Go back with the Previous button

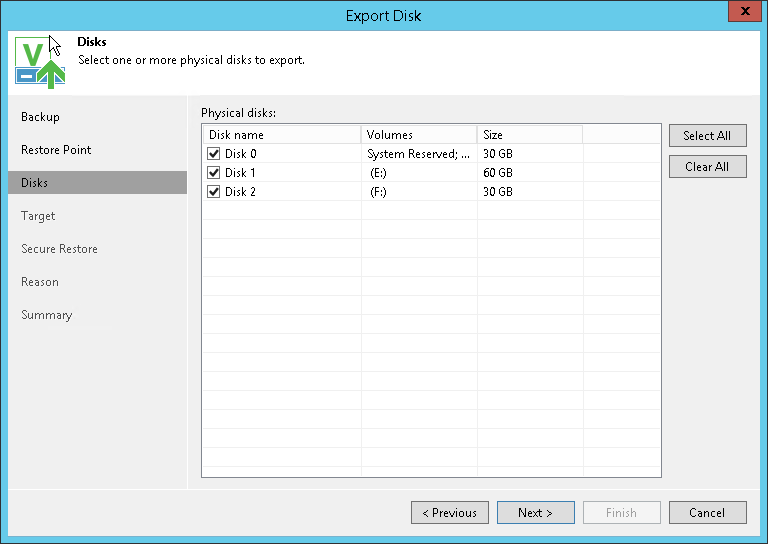click(450, 513)
